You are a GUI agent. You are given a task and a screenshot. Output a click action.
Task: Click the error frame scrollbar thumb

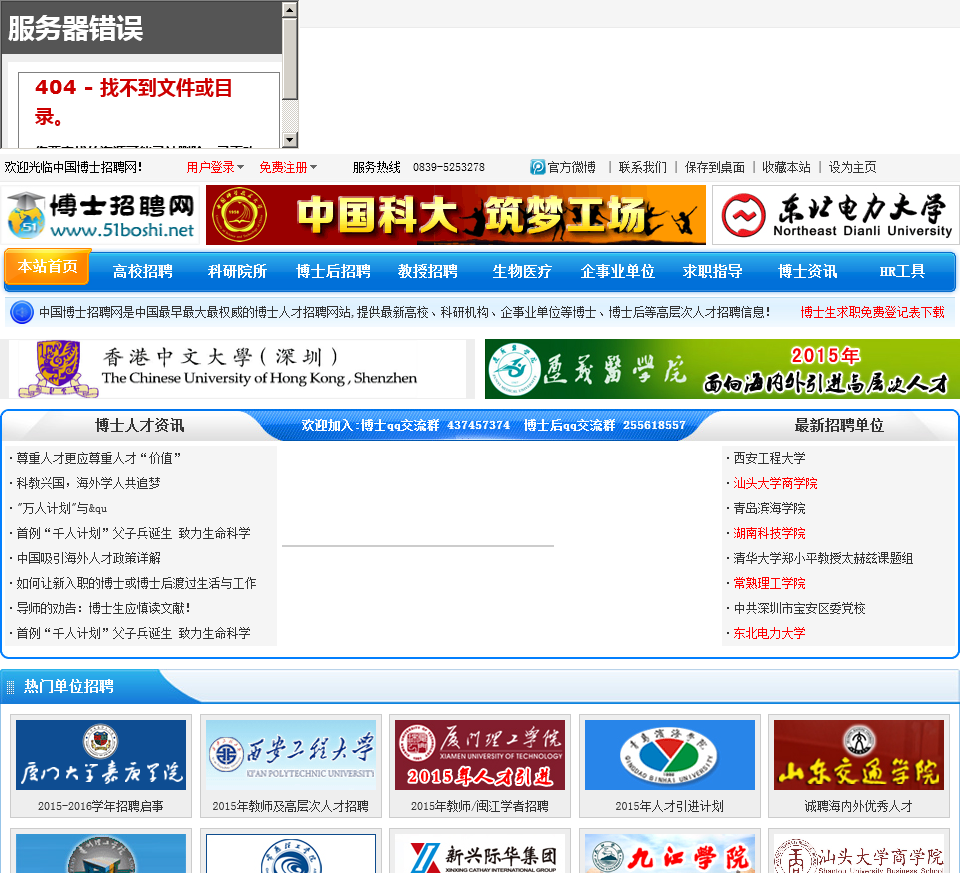coord(290,58)
